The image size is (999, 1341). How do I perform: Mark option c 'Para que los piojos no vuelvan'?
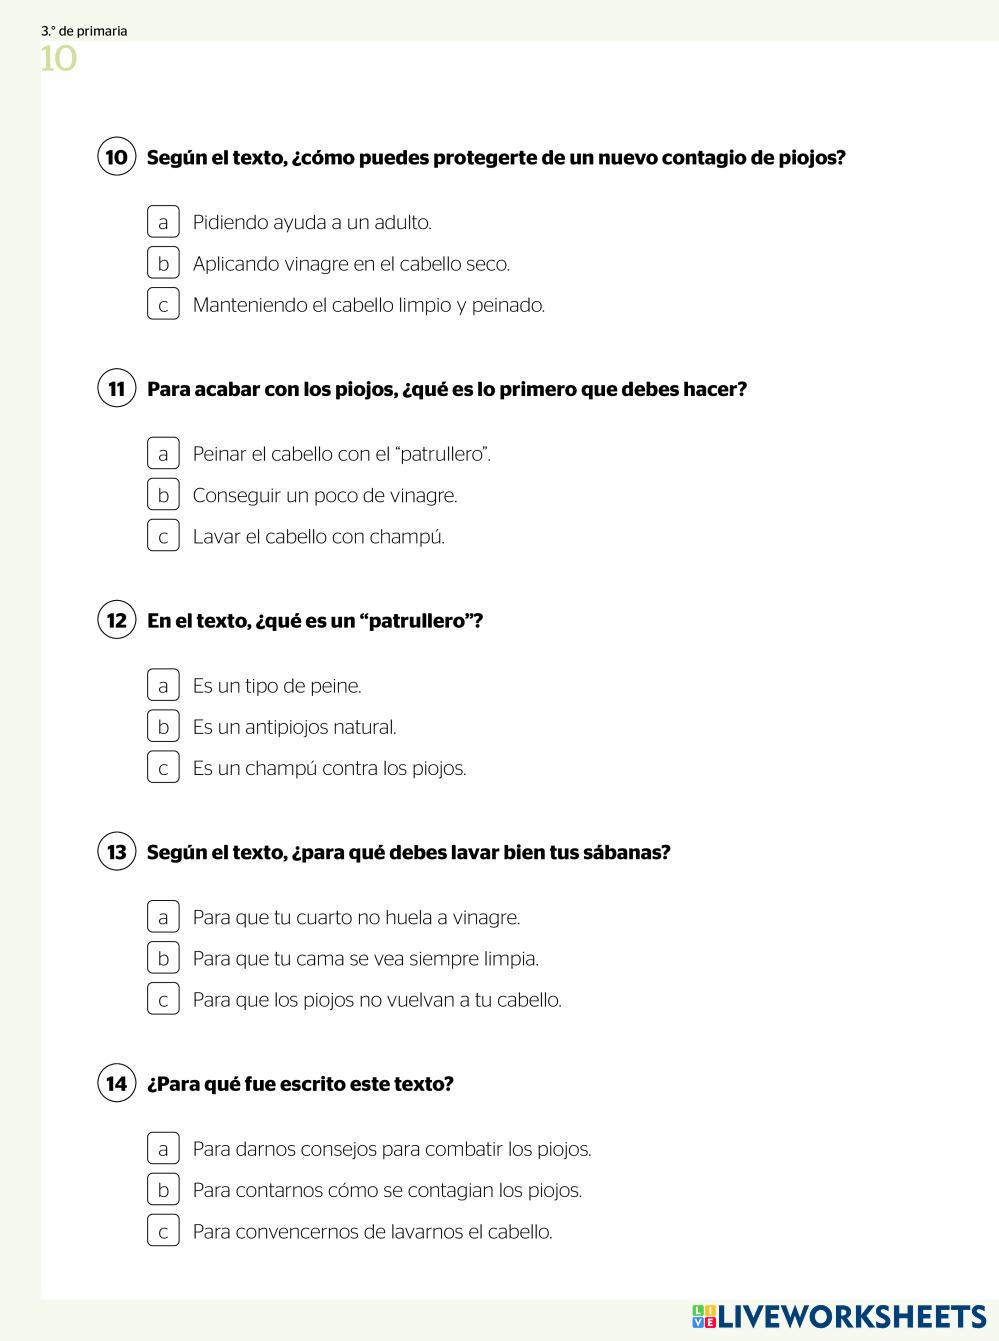point(163,999)
